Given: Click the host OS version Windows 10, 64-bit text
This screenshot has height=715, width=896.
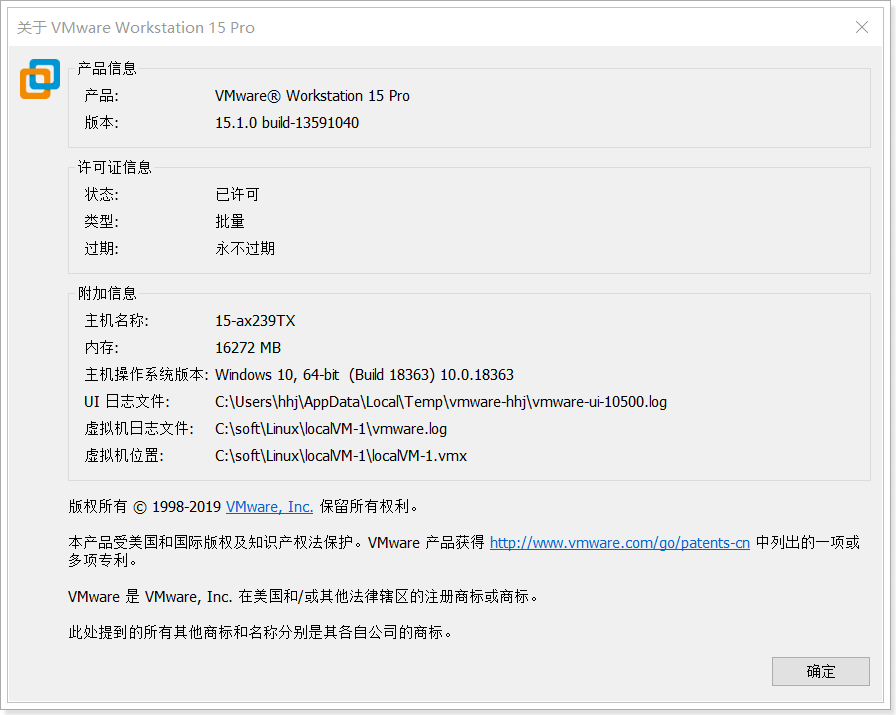Looking at the screenshot, I should [364, 375].
